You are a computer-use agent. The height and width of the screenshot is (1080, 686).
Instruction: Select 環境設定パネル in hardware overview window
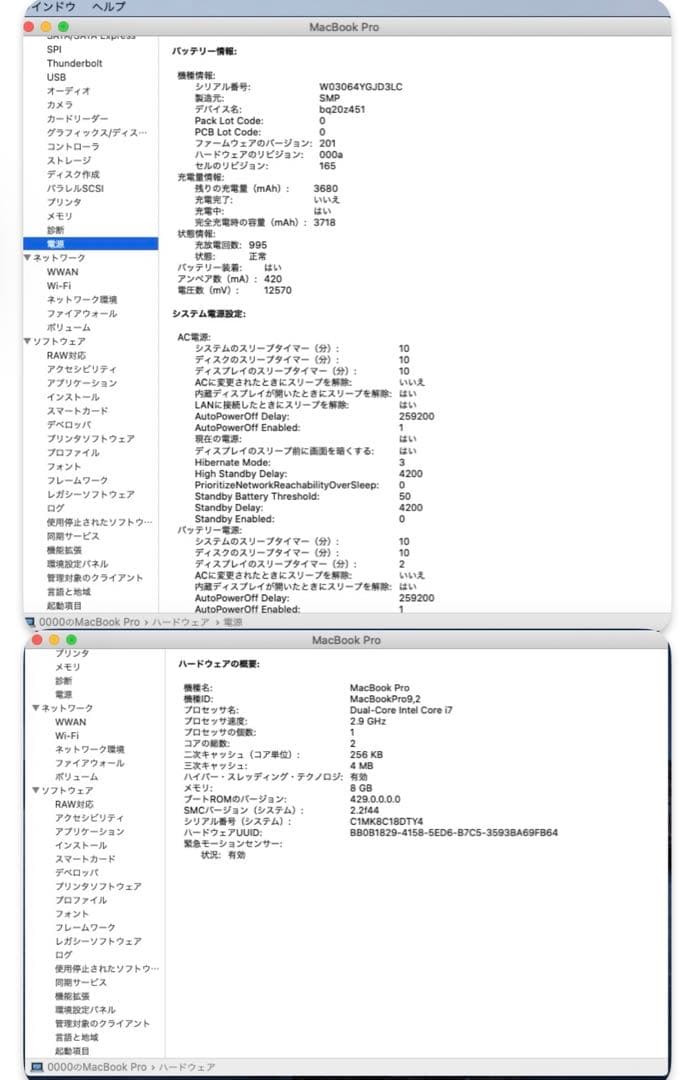pos(85,1010)
